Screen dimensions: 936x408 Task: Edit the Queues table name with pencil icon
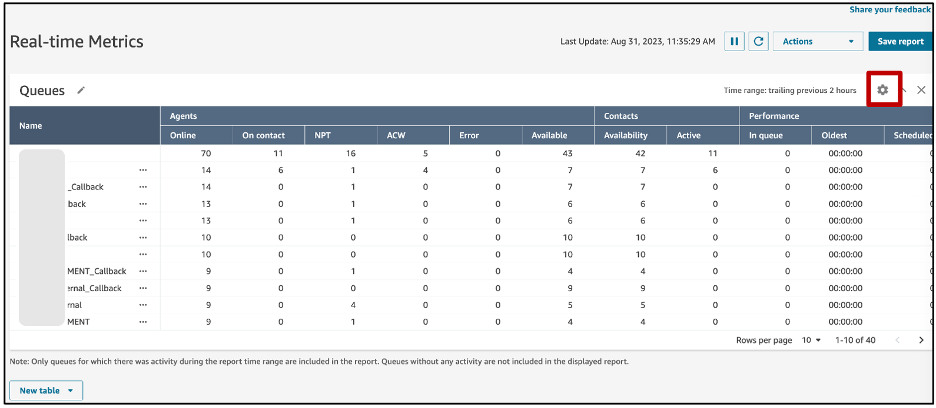pos(81,90)
